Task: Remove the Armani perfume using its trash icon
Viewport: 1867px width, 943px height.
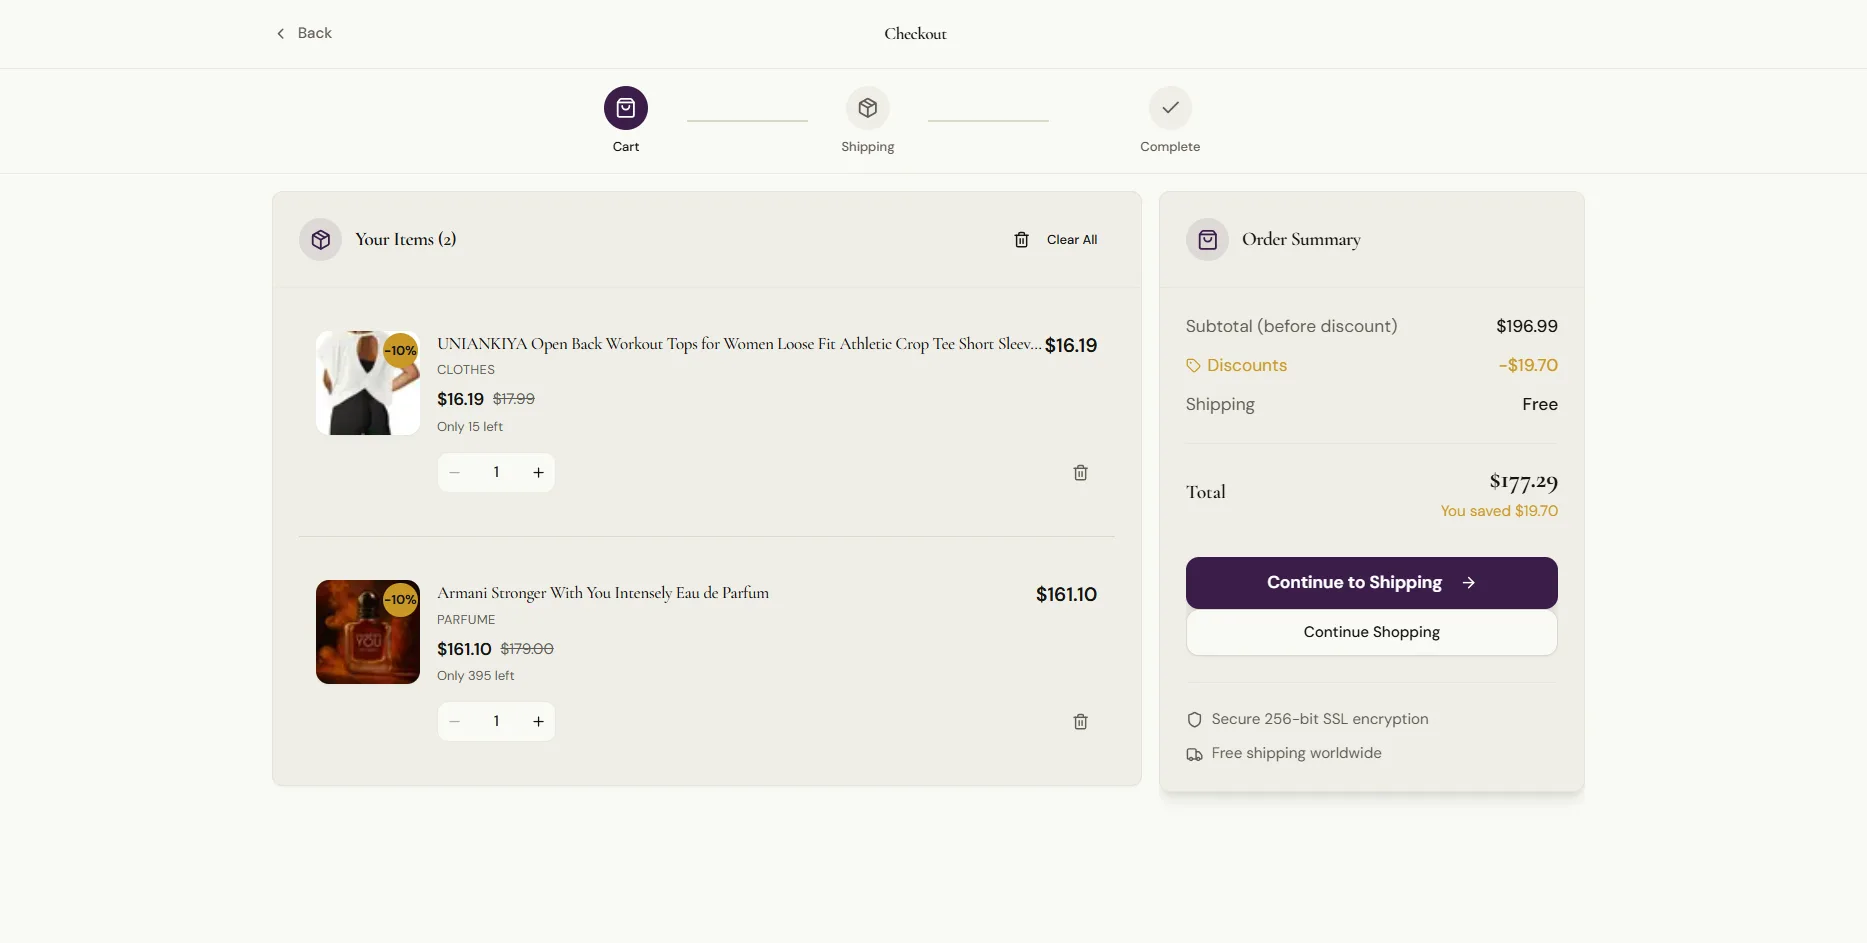Action: point(1080,721)
